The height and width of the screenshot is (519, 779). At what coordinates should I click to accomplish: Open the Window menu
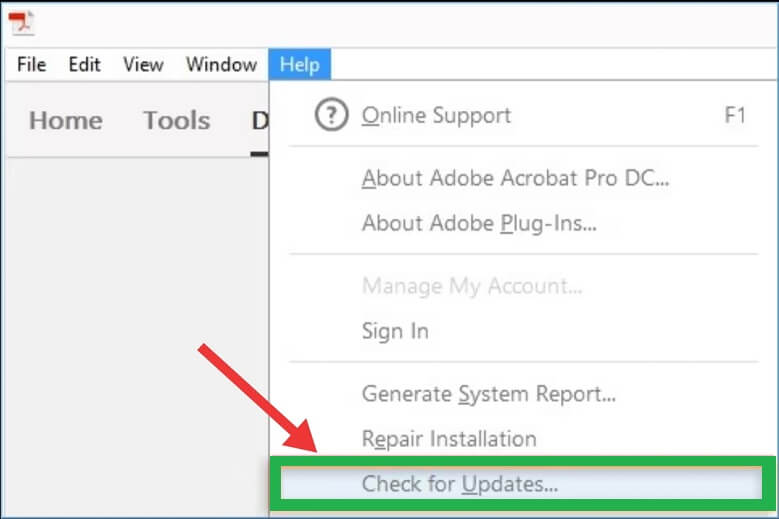221,65
